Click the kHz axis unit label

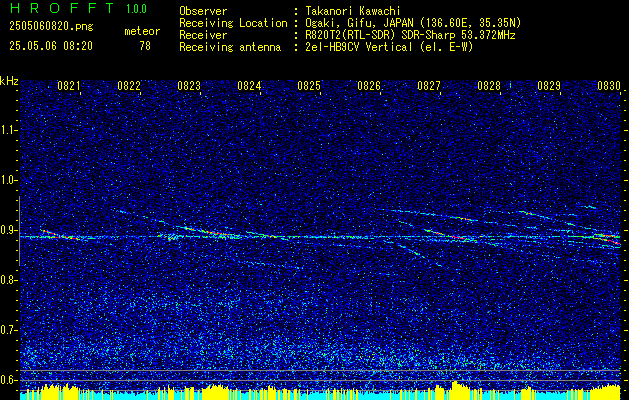[x=9, y=81]
